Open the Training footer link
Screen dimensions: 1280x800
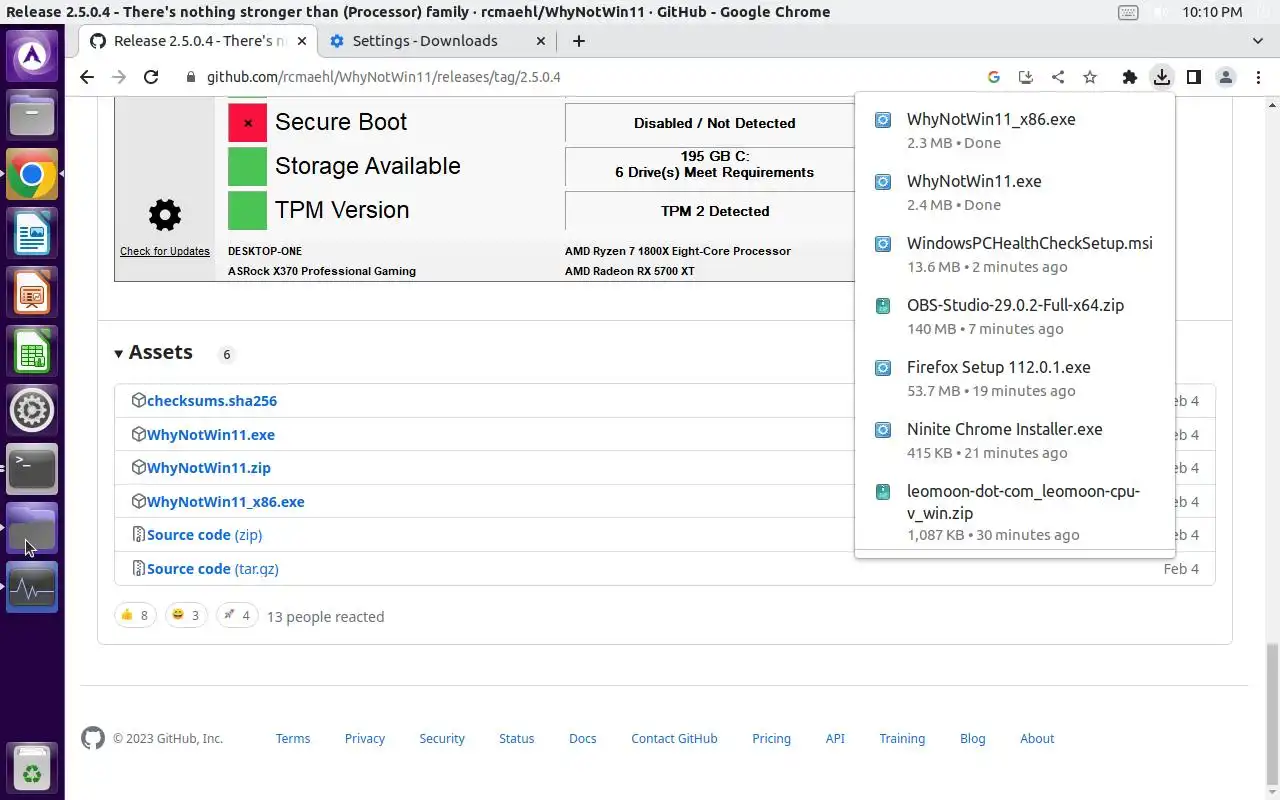click(902, 738)
